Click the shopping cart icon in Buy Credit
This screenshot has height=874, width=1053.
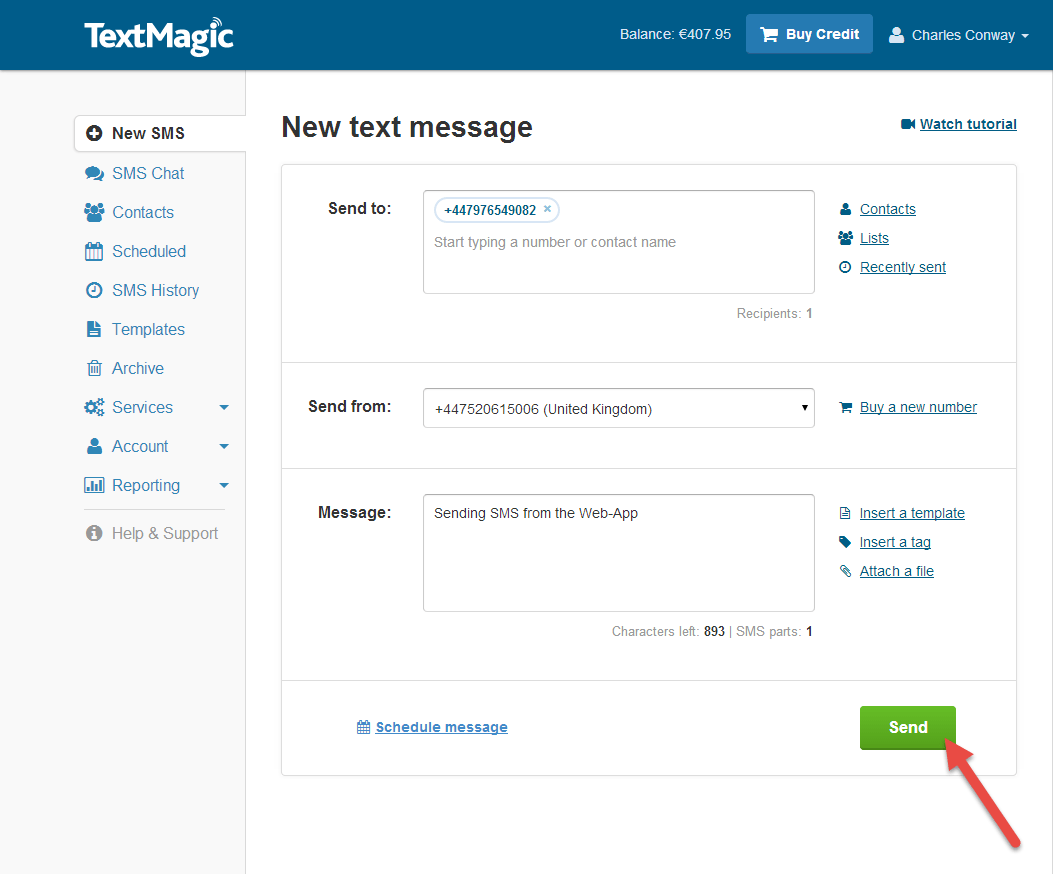(769, 34)
